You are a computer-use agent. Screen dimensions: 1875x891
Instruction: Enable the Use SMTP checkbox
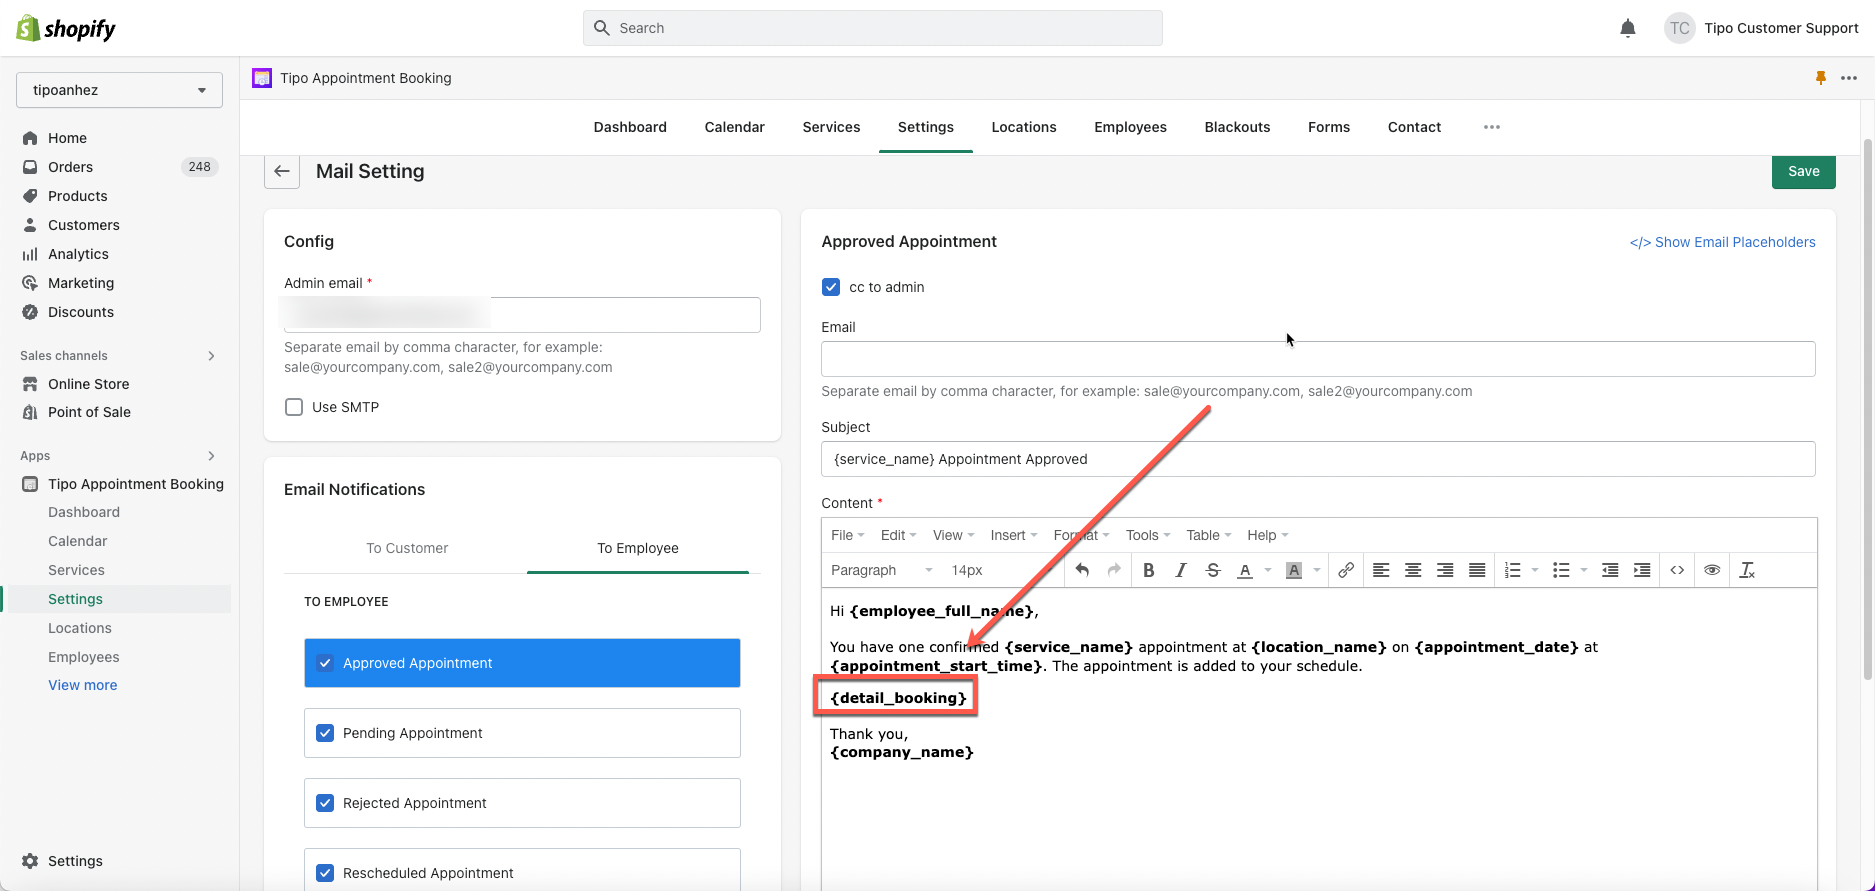point(294,407)
